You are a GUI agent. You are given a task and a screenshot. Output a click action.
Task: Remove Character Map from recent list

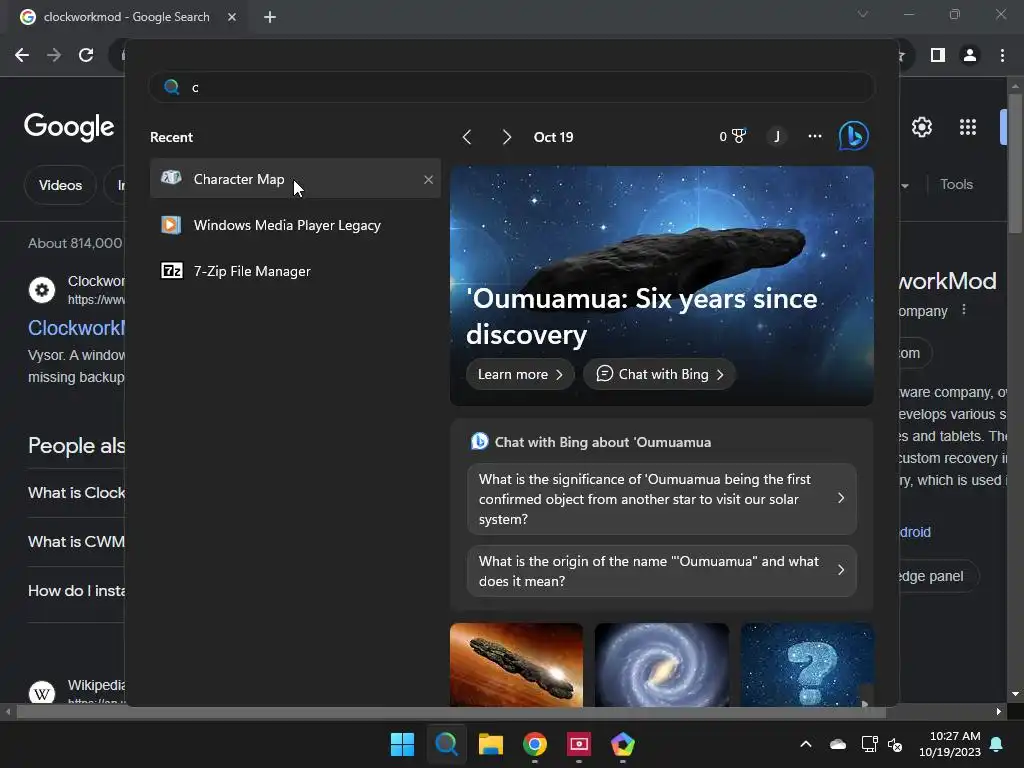(x=428, y=180)
